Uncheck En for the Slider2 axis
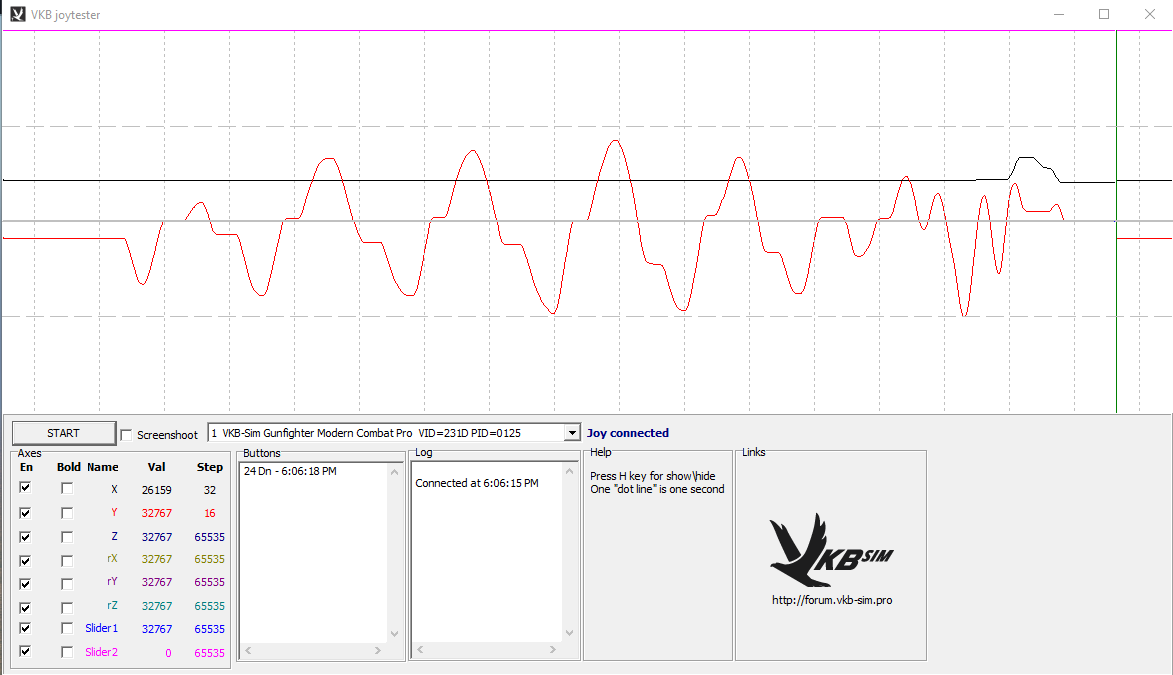This screenshot has height=675, width=1173. pyautogui.click(x=25, y=651)
